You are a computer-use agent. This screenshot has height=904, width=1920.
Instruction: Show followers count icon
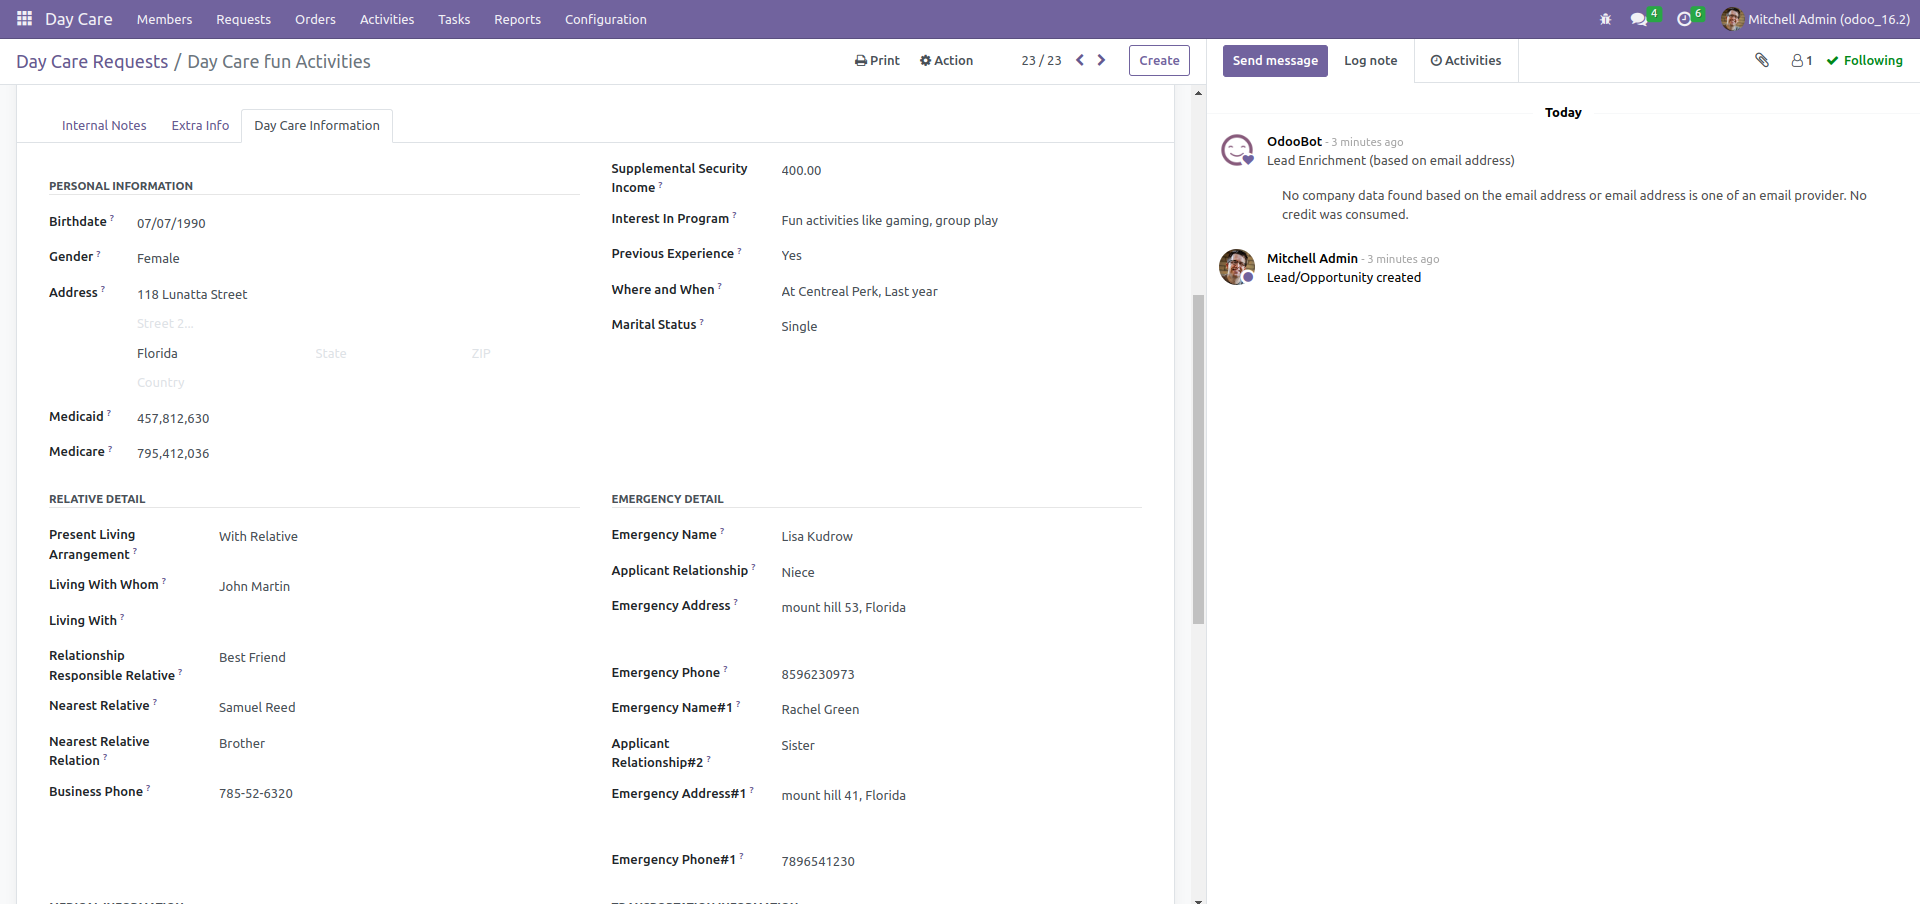(x=1802, y=61)
